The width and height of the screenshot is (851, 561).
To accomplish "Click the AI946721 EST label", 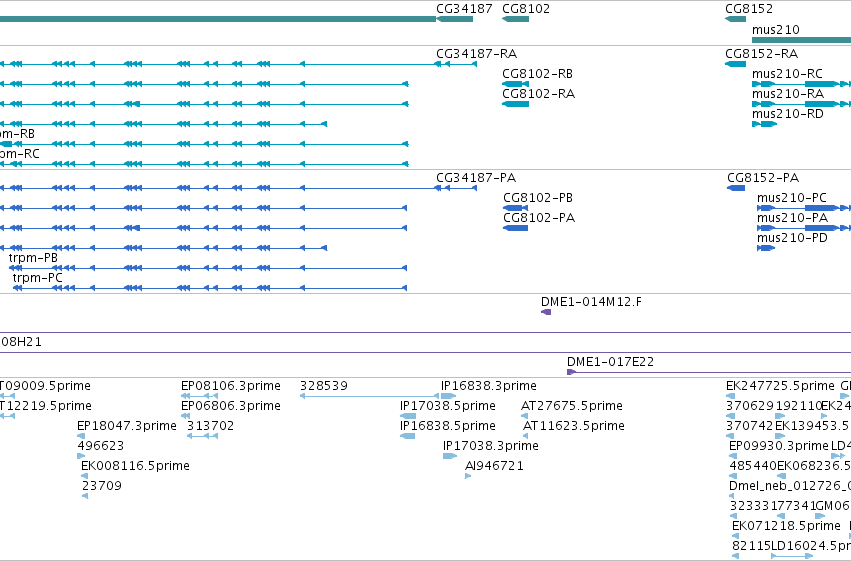I will [494, 467].
